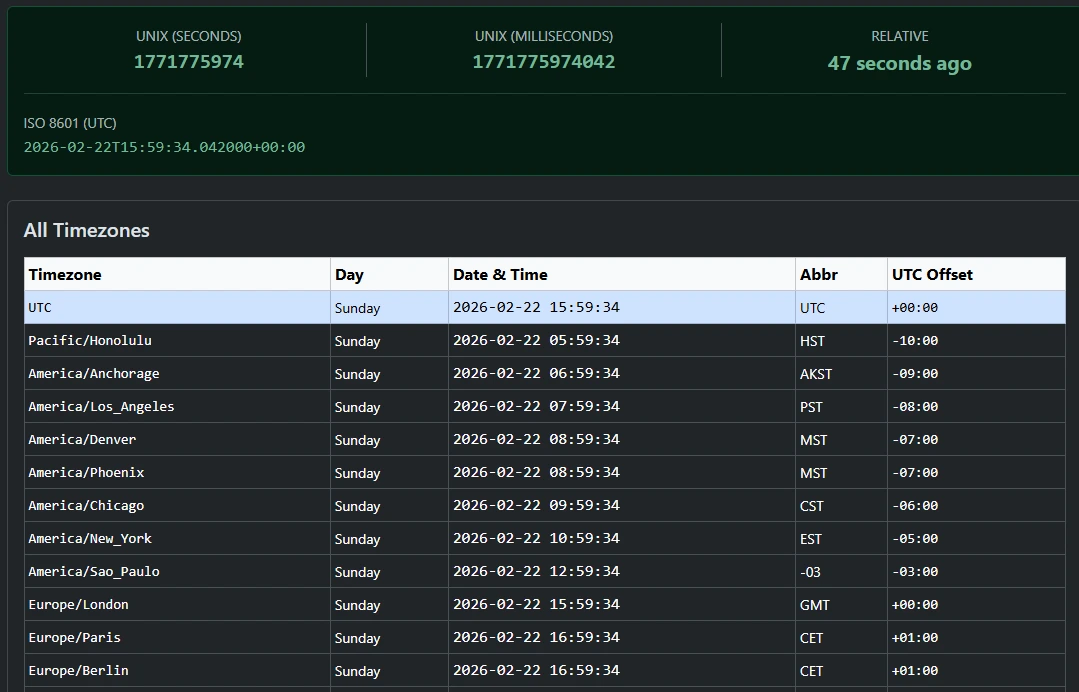Sort by the Date & Time column
The width and height of the screenshot is (1079, 692).
(500, 274)
